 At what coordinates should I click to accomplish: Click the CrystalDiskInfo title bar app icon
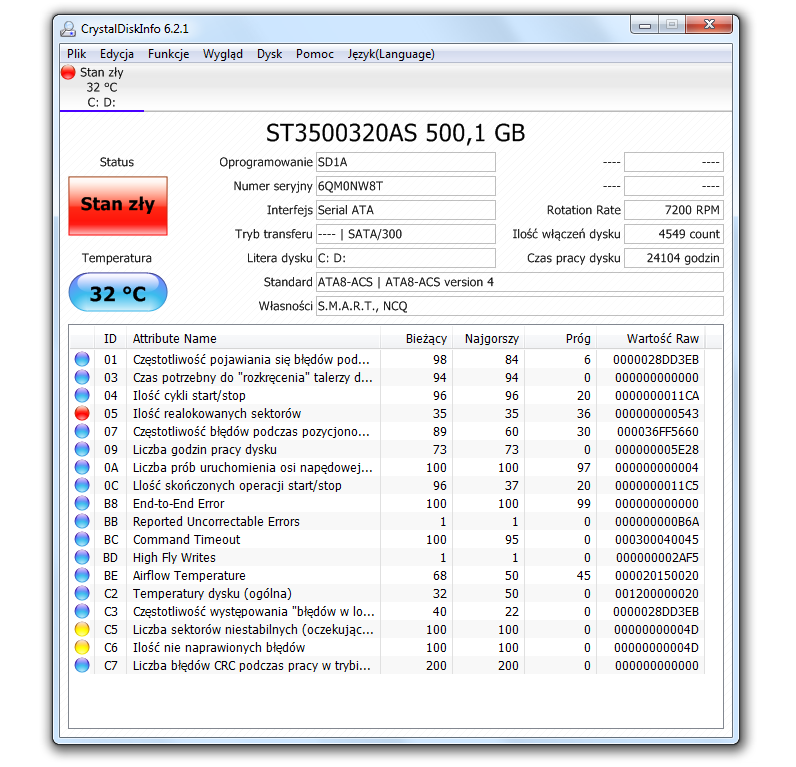click(x=68, y=29)
